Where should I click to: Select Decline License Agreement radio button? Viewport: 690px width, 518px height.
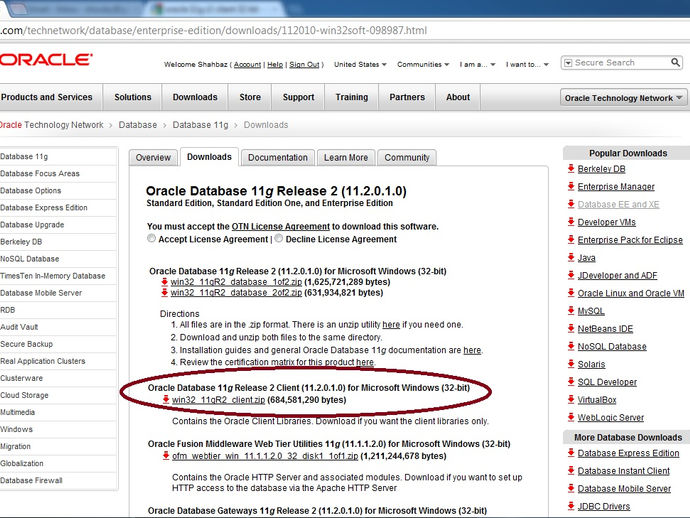pyautogui.click(x=279, y=239)
